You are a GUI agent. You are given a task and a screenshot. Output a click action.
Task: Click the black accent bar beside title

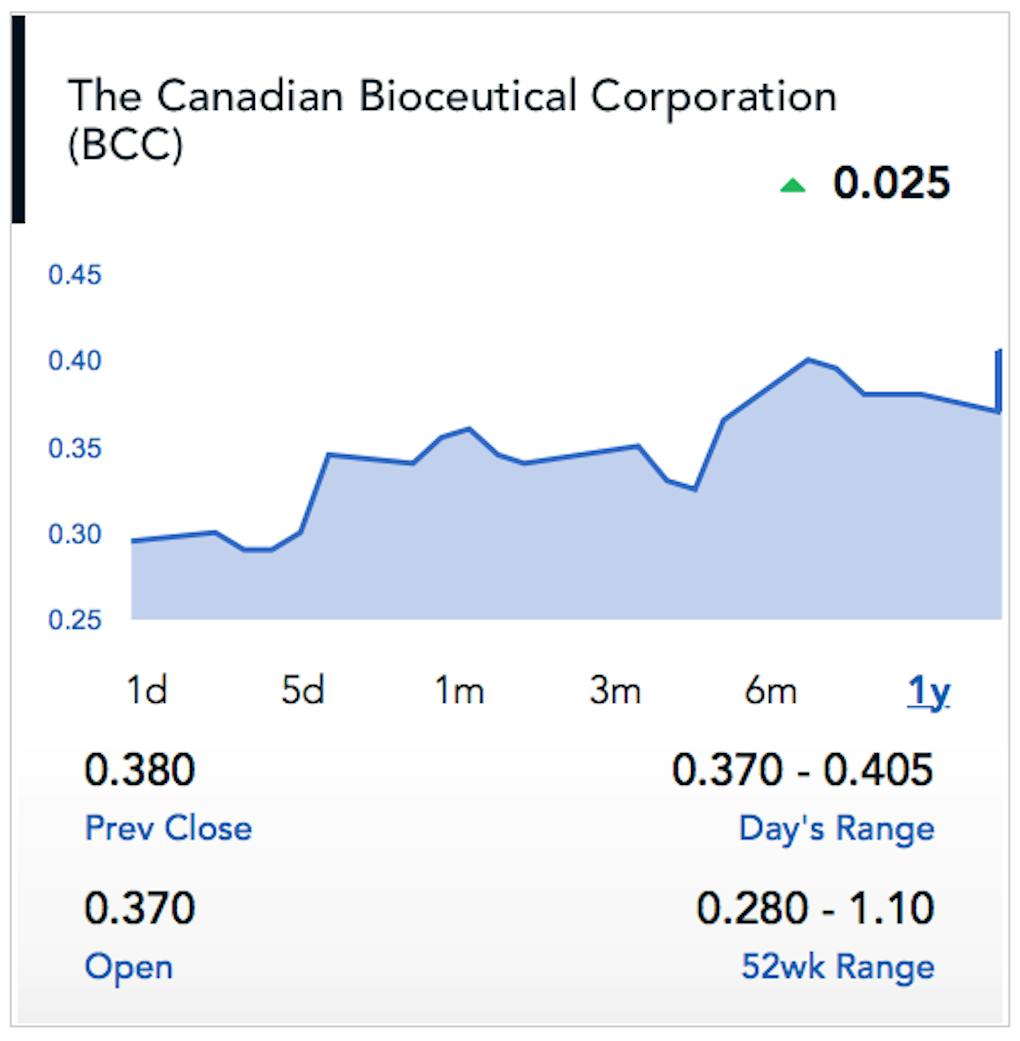pos(18,118)
